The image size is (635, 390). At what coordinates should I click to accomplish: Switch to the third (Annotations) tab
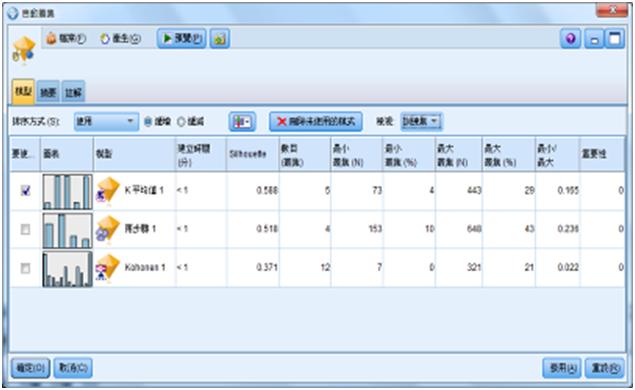pos(73,92)
